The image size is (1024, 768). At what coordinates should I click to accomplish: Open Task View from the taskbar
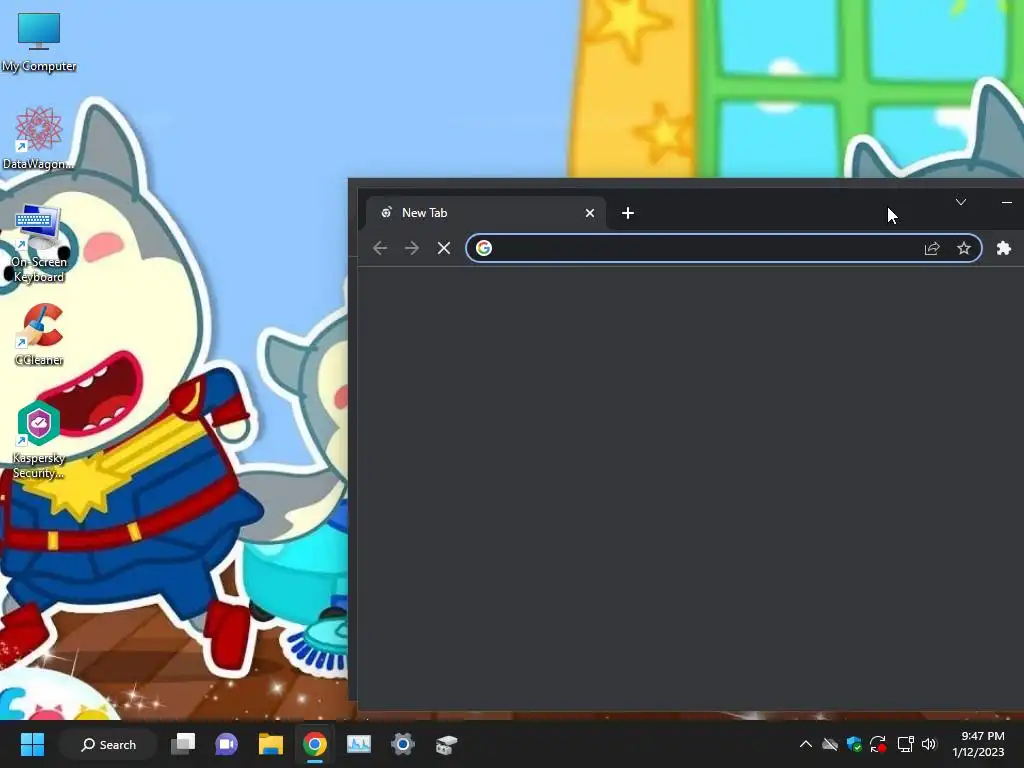point(183,744)
